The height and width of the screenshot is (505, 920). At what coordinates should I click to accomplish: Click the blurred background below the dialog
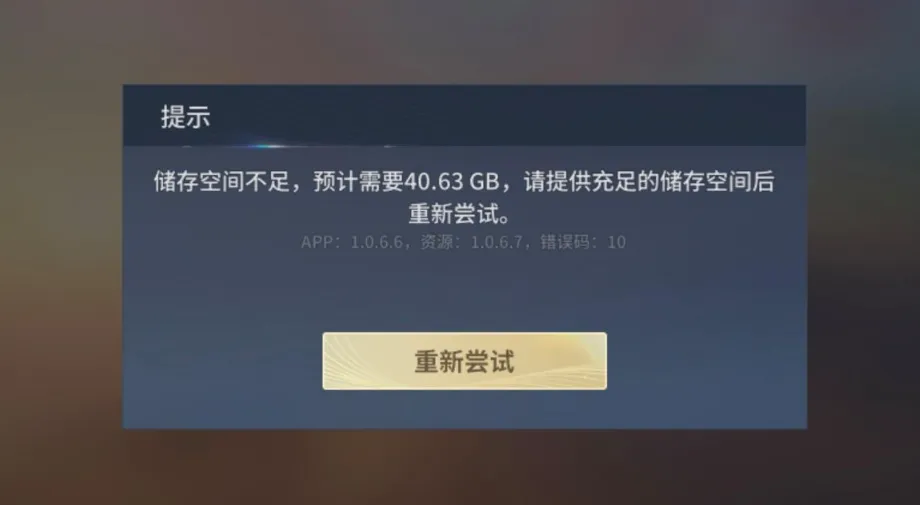pyautogui.click(x=460, y=467)
